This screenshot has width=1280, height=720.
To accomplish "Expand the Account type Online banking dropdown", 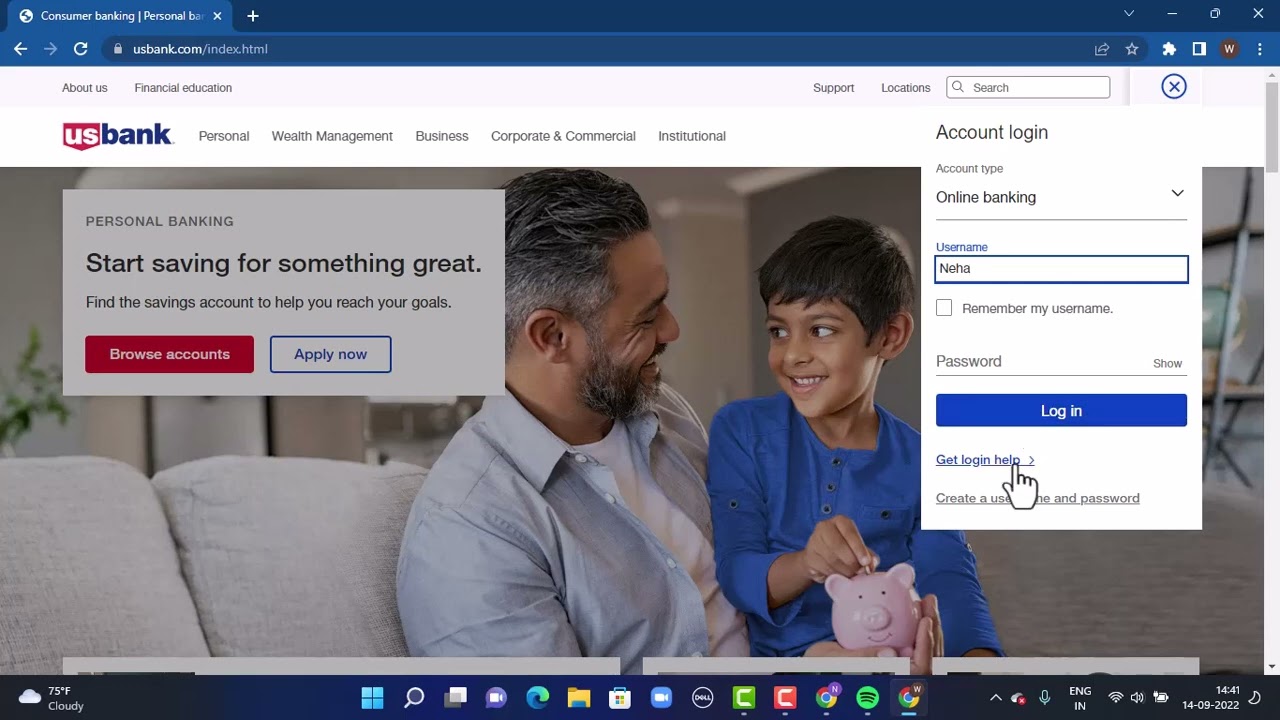I will (x=1061, y=197).
